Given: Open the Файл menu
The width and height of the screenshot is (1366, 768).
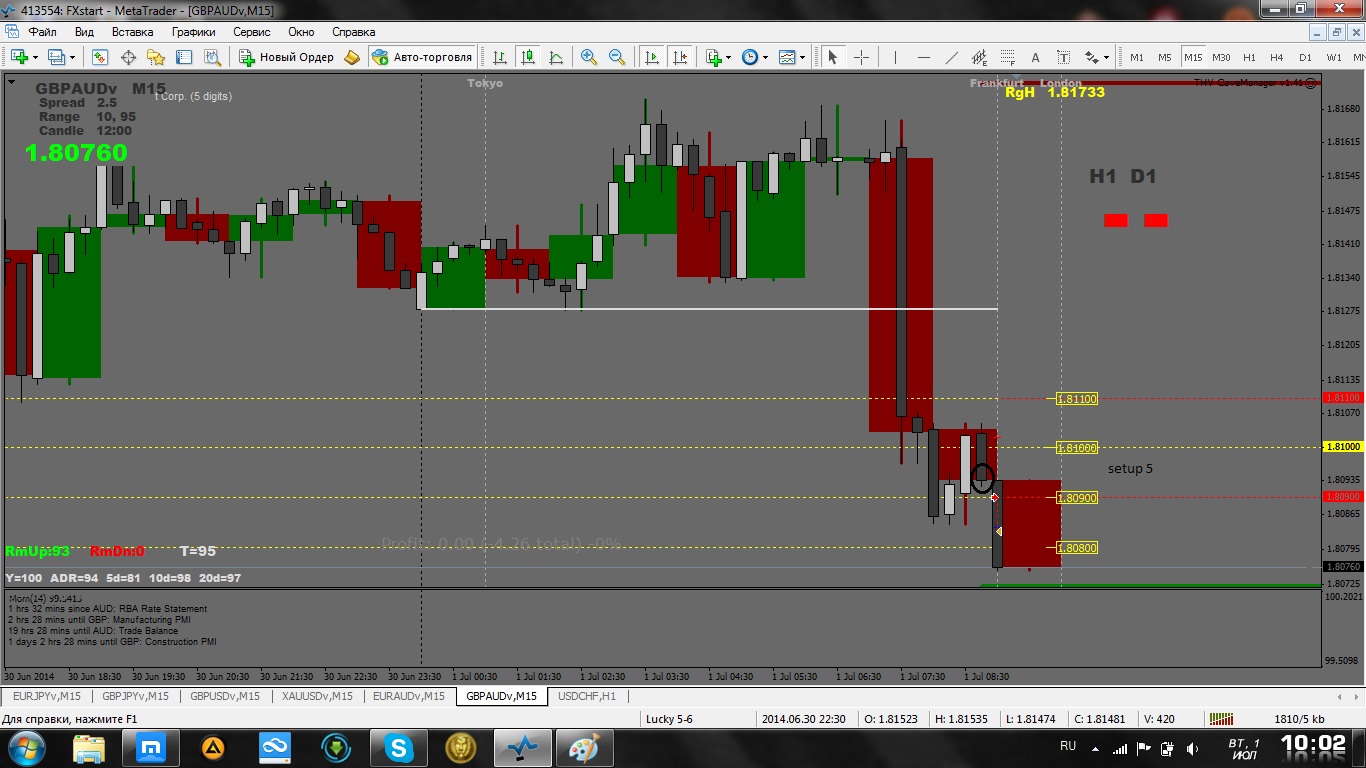Looking at the screenshot, I should click(42, 31).
